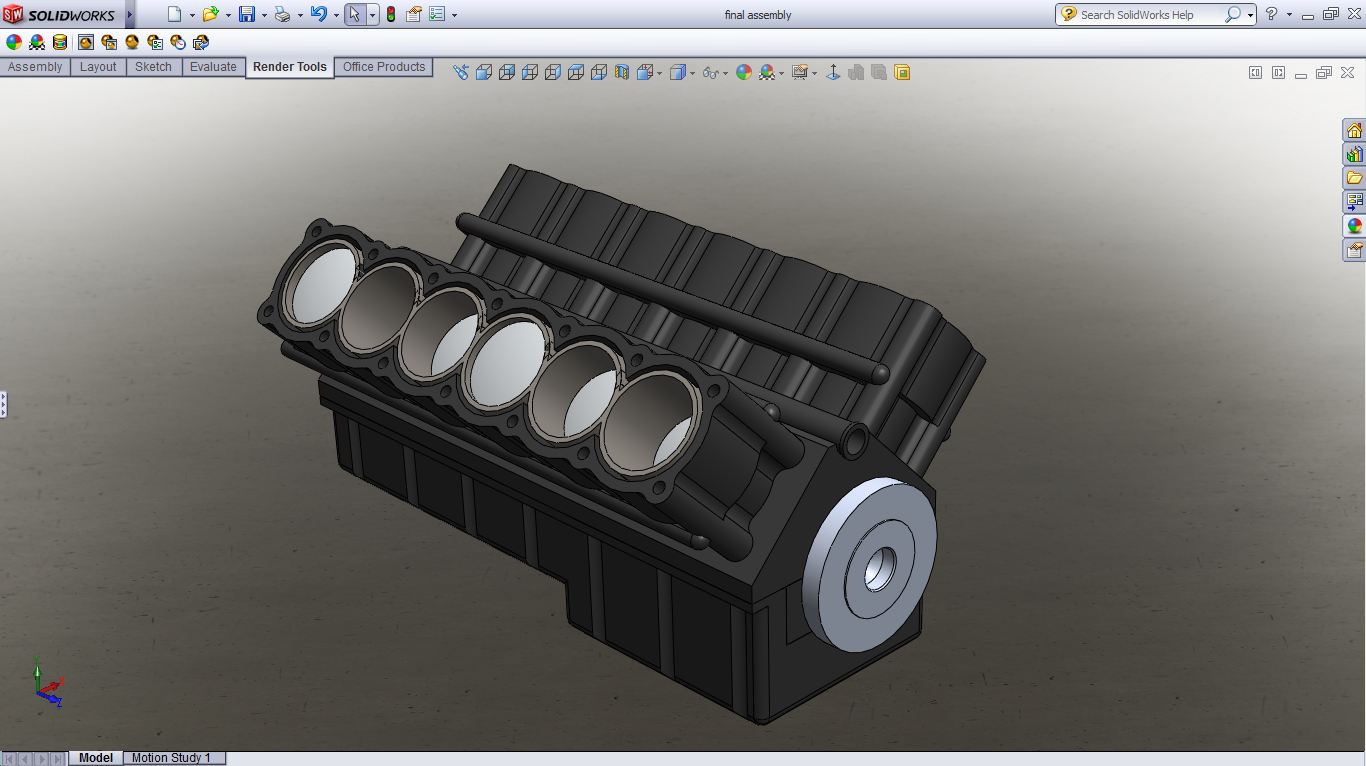Expand the Undo history dropdown arrow
The height and width of the screenshot is (766, 1366).
coord(336,15)
